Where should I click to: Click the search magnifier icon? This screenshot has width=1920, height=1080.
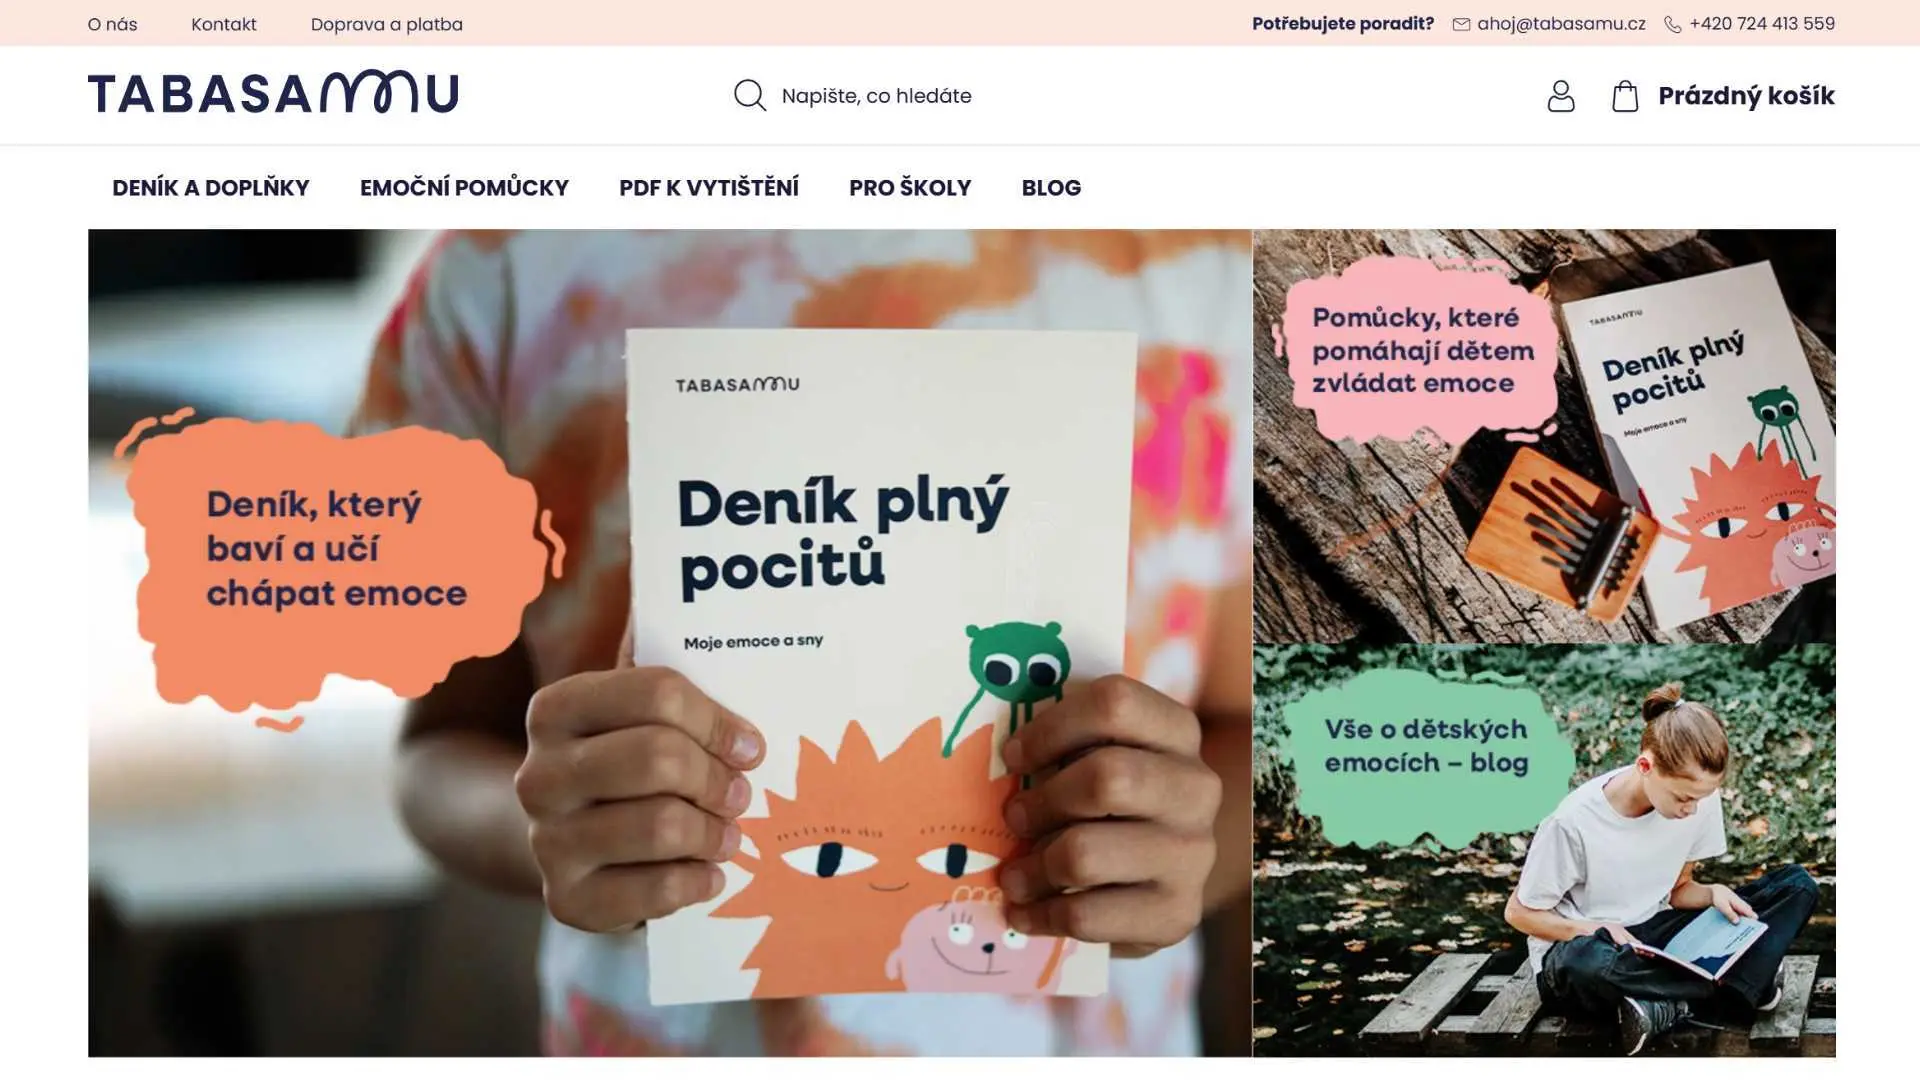click(749, 95)
